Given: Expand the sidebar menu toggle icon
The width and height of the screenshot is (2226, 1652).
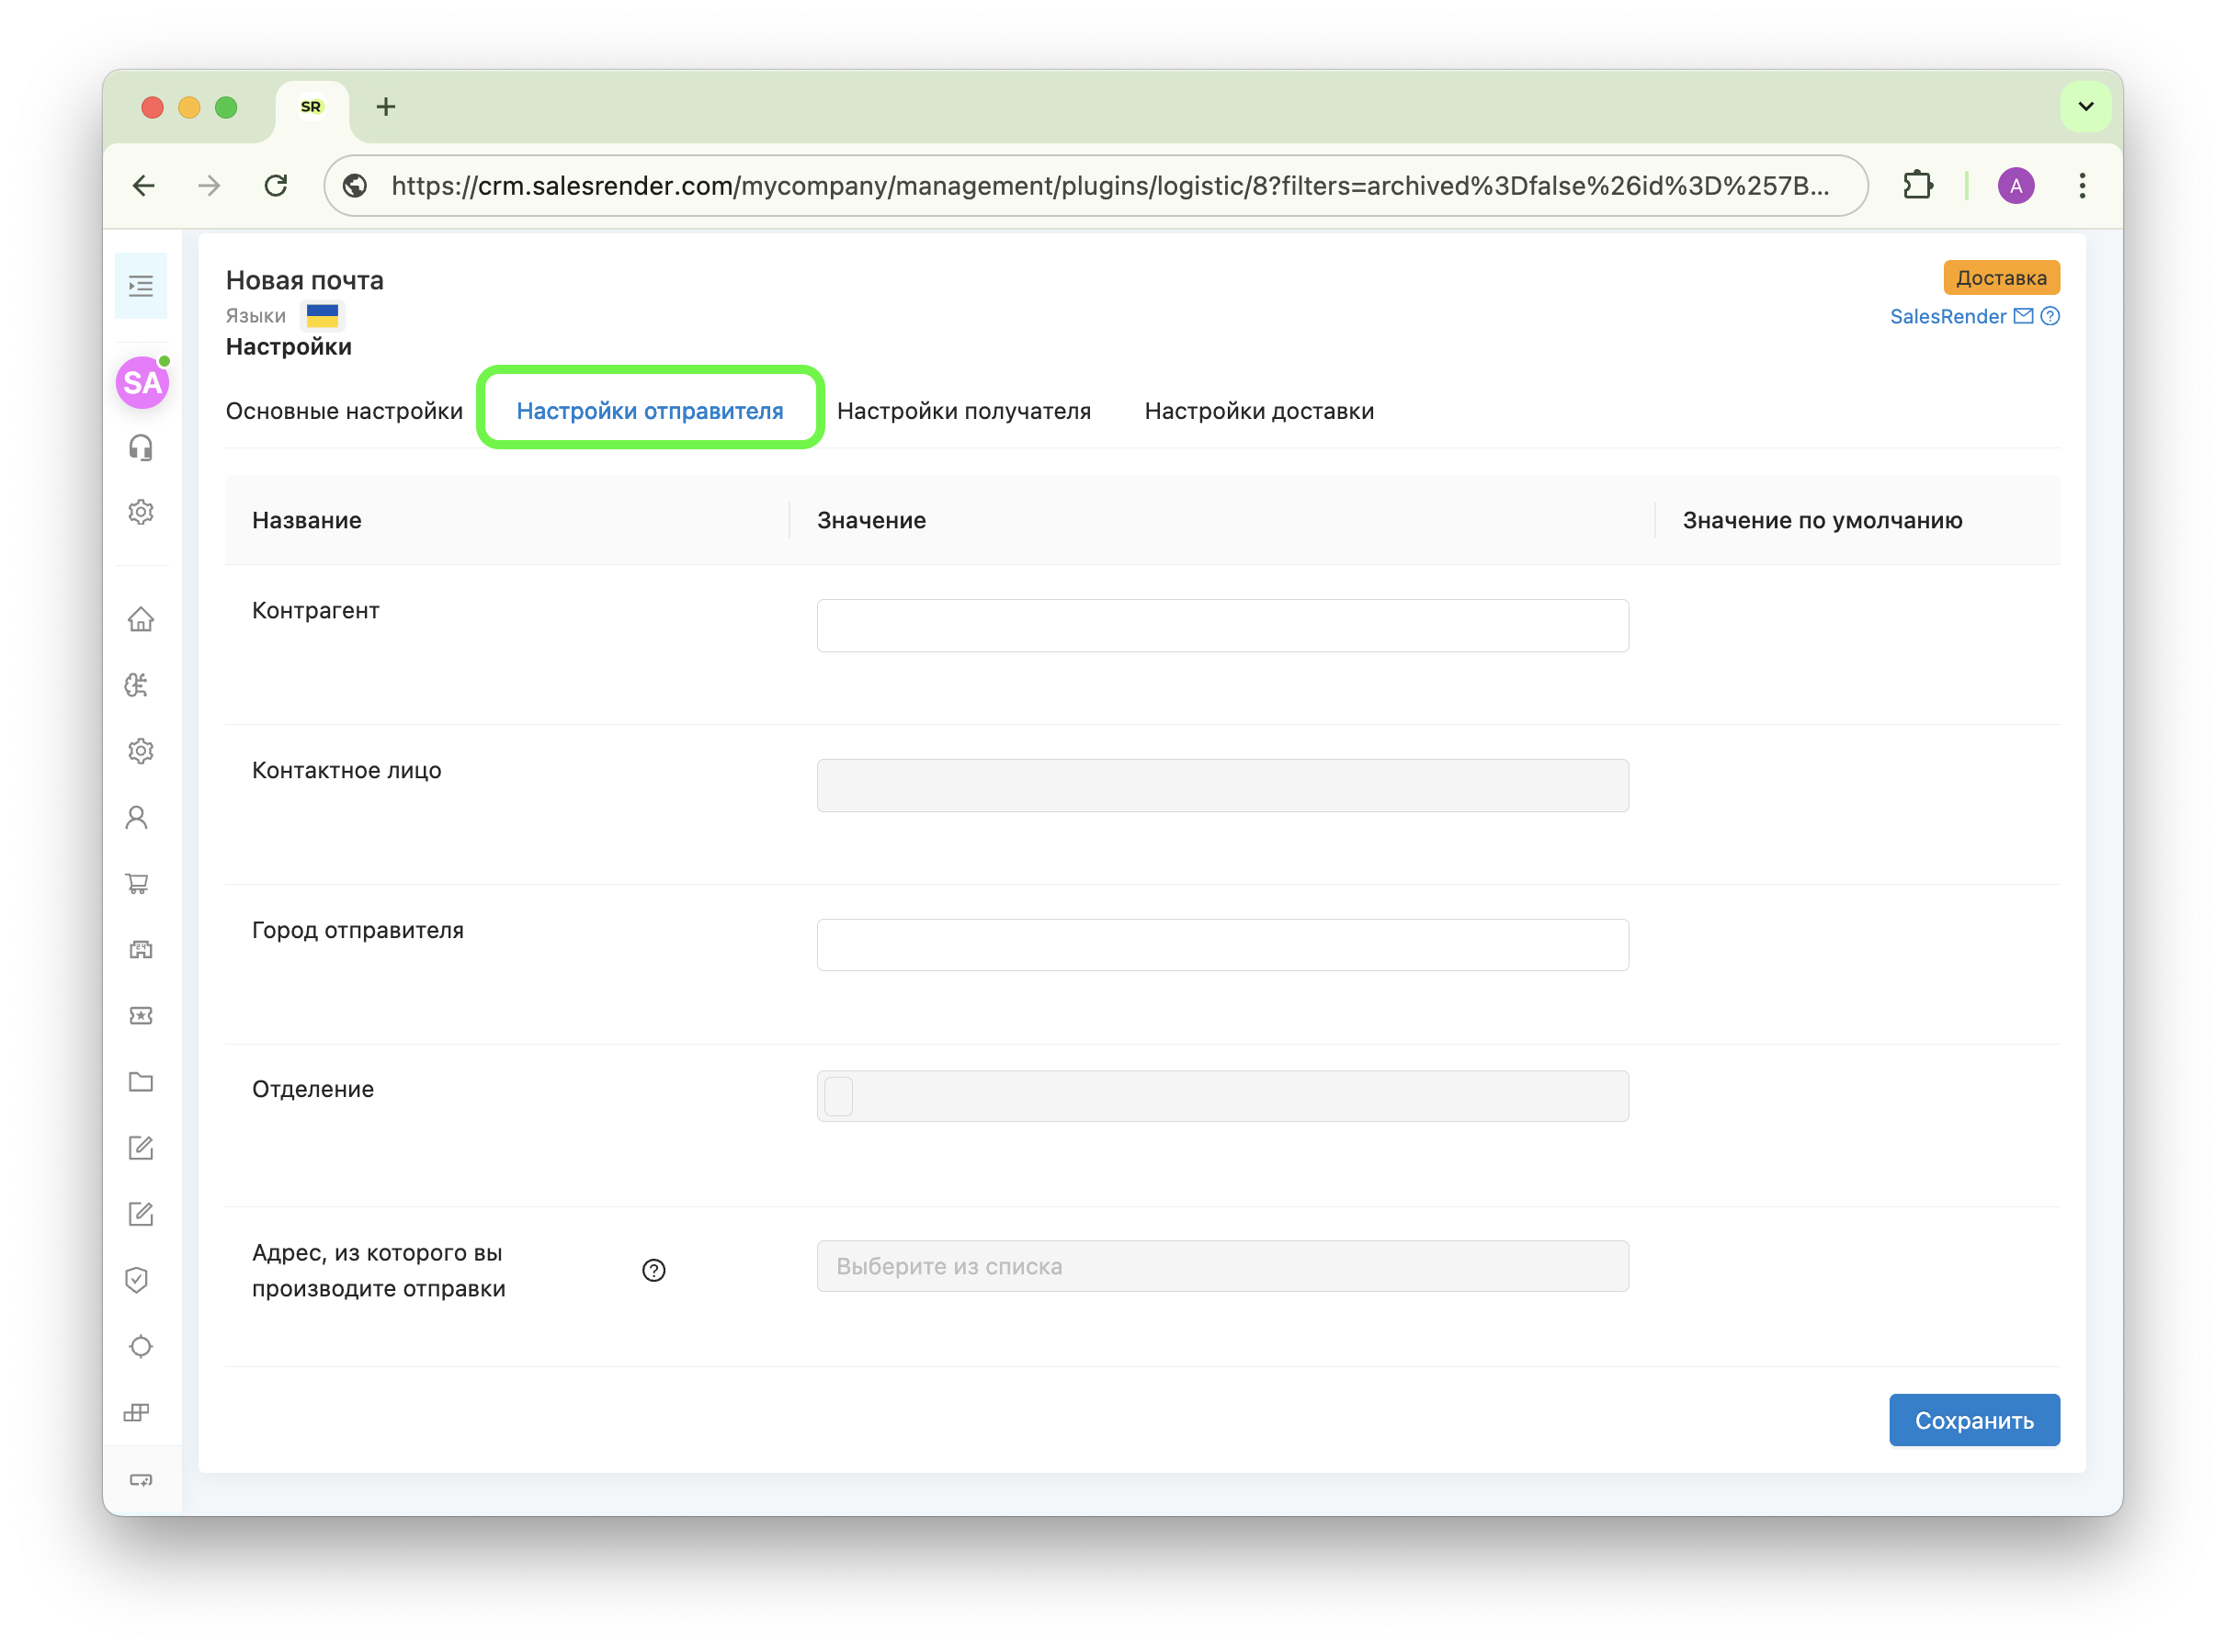Looking at the screenshot, I should coord(141,286).
